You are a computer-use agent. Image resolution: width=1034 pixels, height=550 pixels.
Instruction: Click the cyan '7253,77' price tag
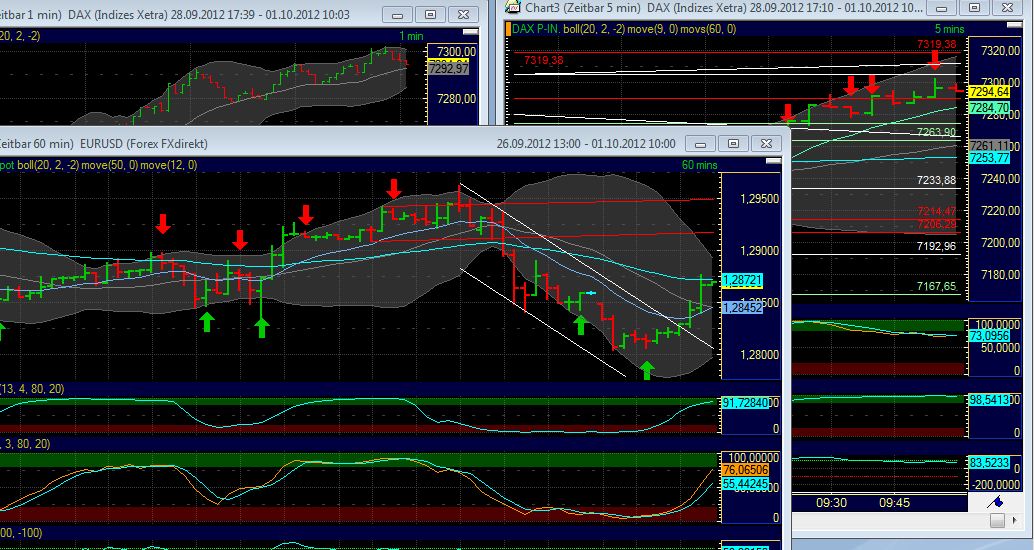[x=989, y=158]
